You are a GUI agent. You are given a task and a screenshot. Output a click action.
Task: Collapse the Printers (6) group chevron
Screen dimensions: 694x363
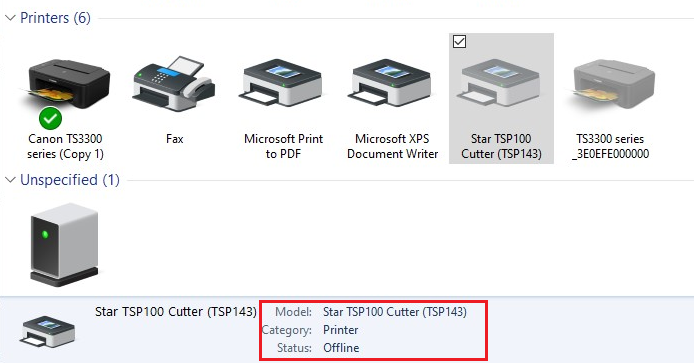click(10, 18)
